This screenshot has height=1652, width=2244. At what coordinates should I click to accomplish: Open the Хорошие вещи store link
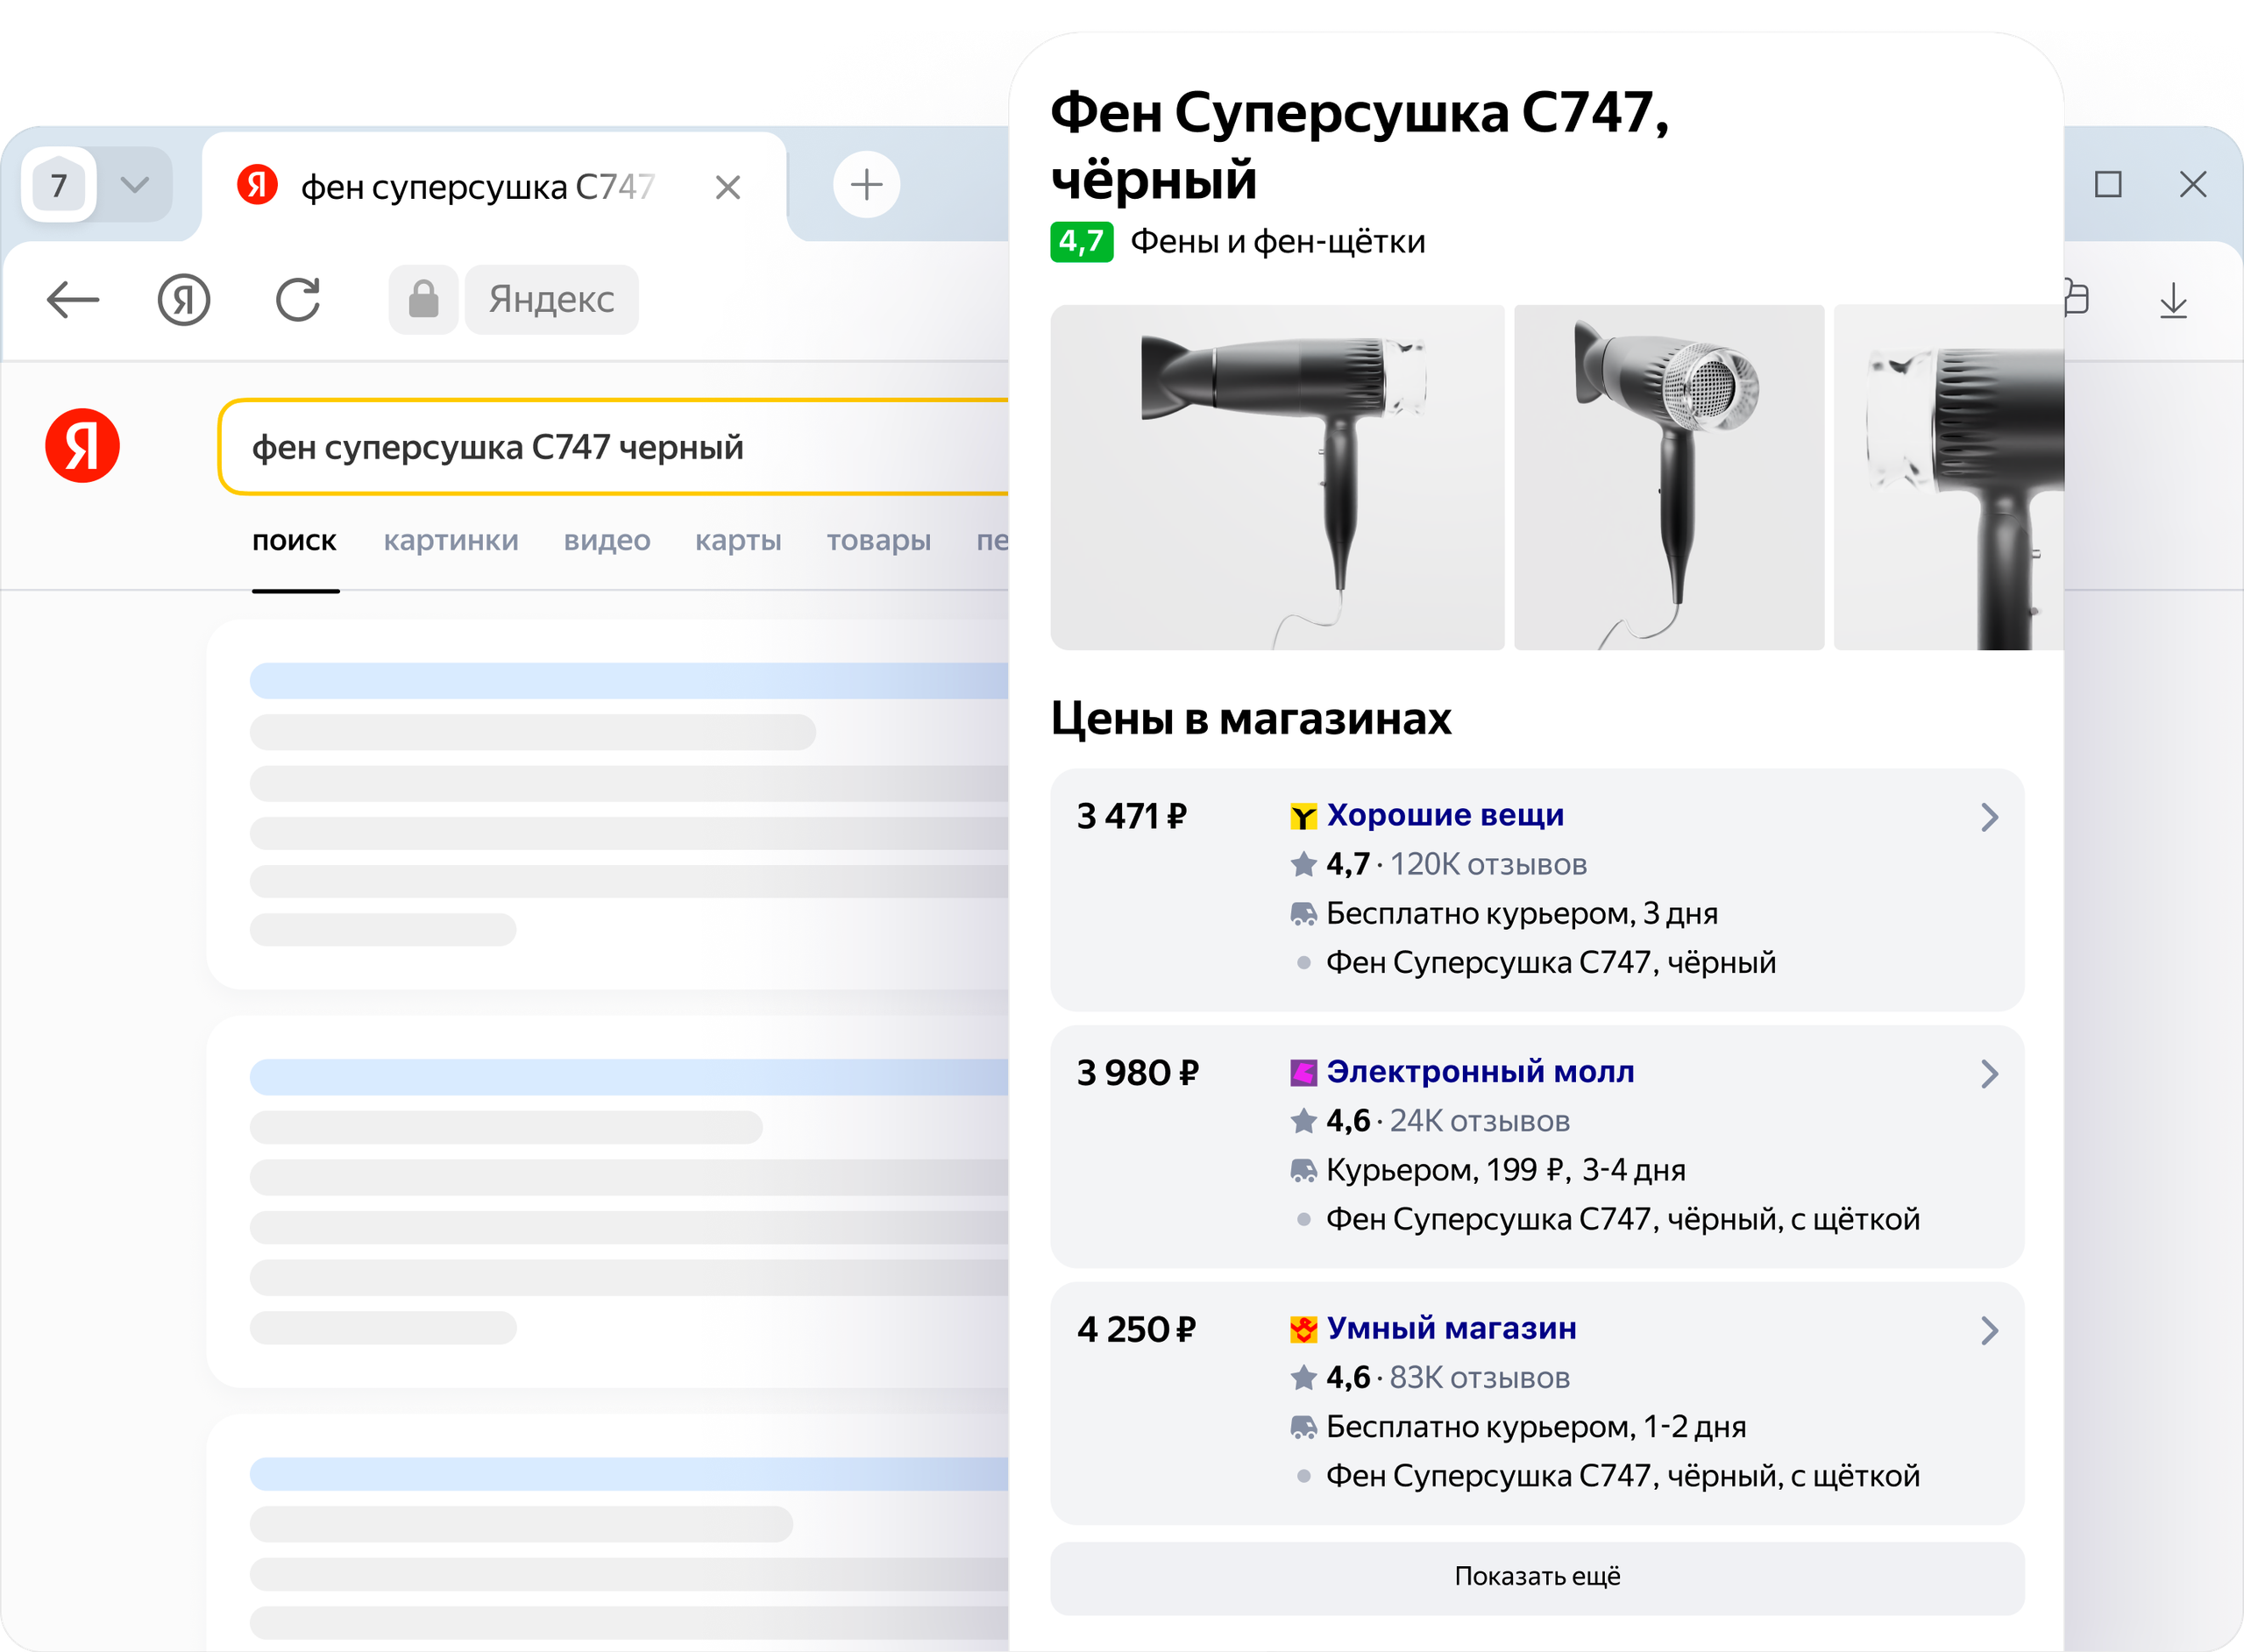[x=1444, y=815]
